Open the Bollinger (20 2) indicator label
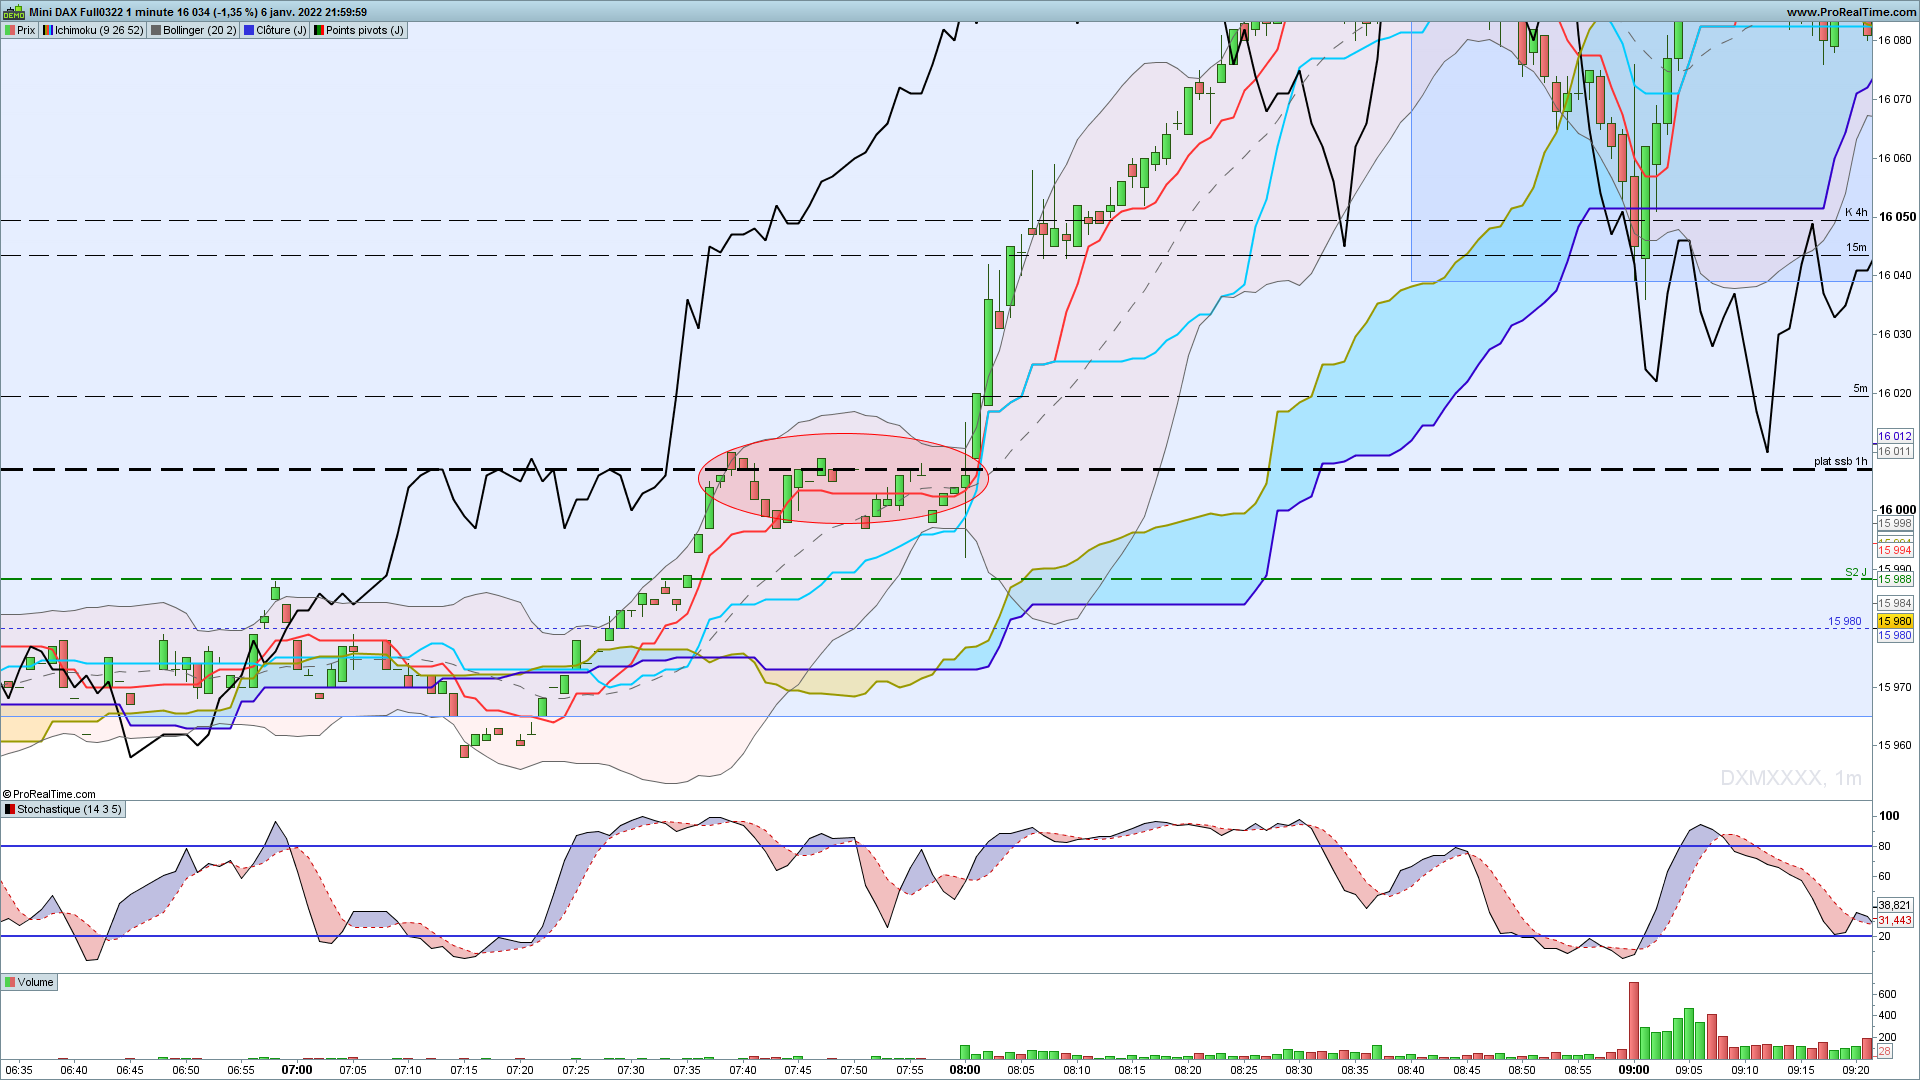The height and width of the screenshot is (1080, 1920). [x=194, y=30]
